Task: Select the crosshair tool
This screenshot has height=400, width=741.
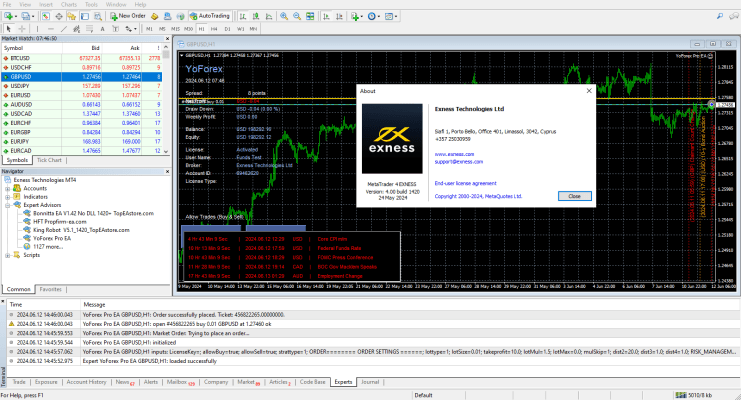Action: point(22,29)
